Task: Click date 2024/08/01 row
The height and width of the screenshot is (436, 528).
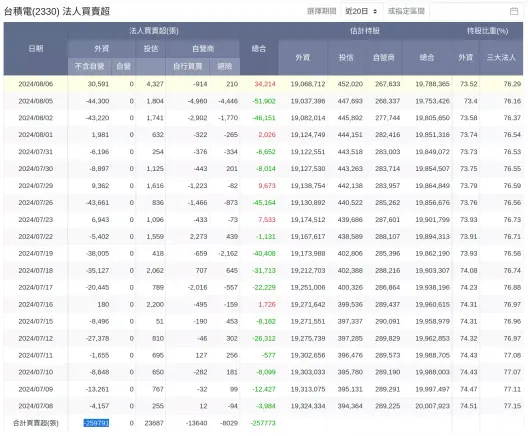Action: pos(36,135)
